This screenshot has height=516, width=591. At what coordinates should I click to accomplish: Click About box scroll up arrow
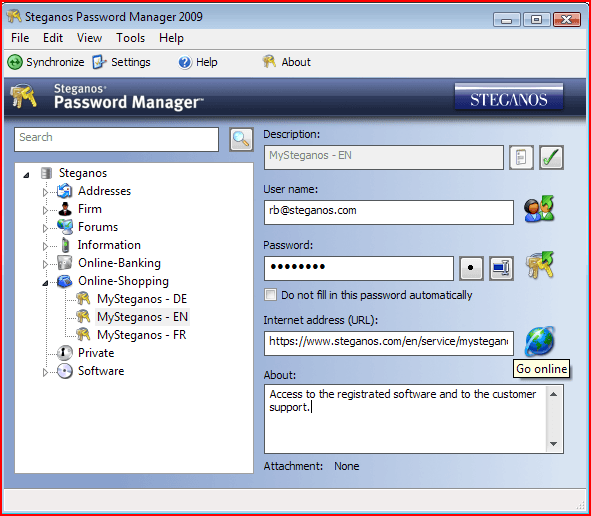(553, 394)
